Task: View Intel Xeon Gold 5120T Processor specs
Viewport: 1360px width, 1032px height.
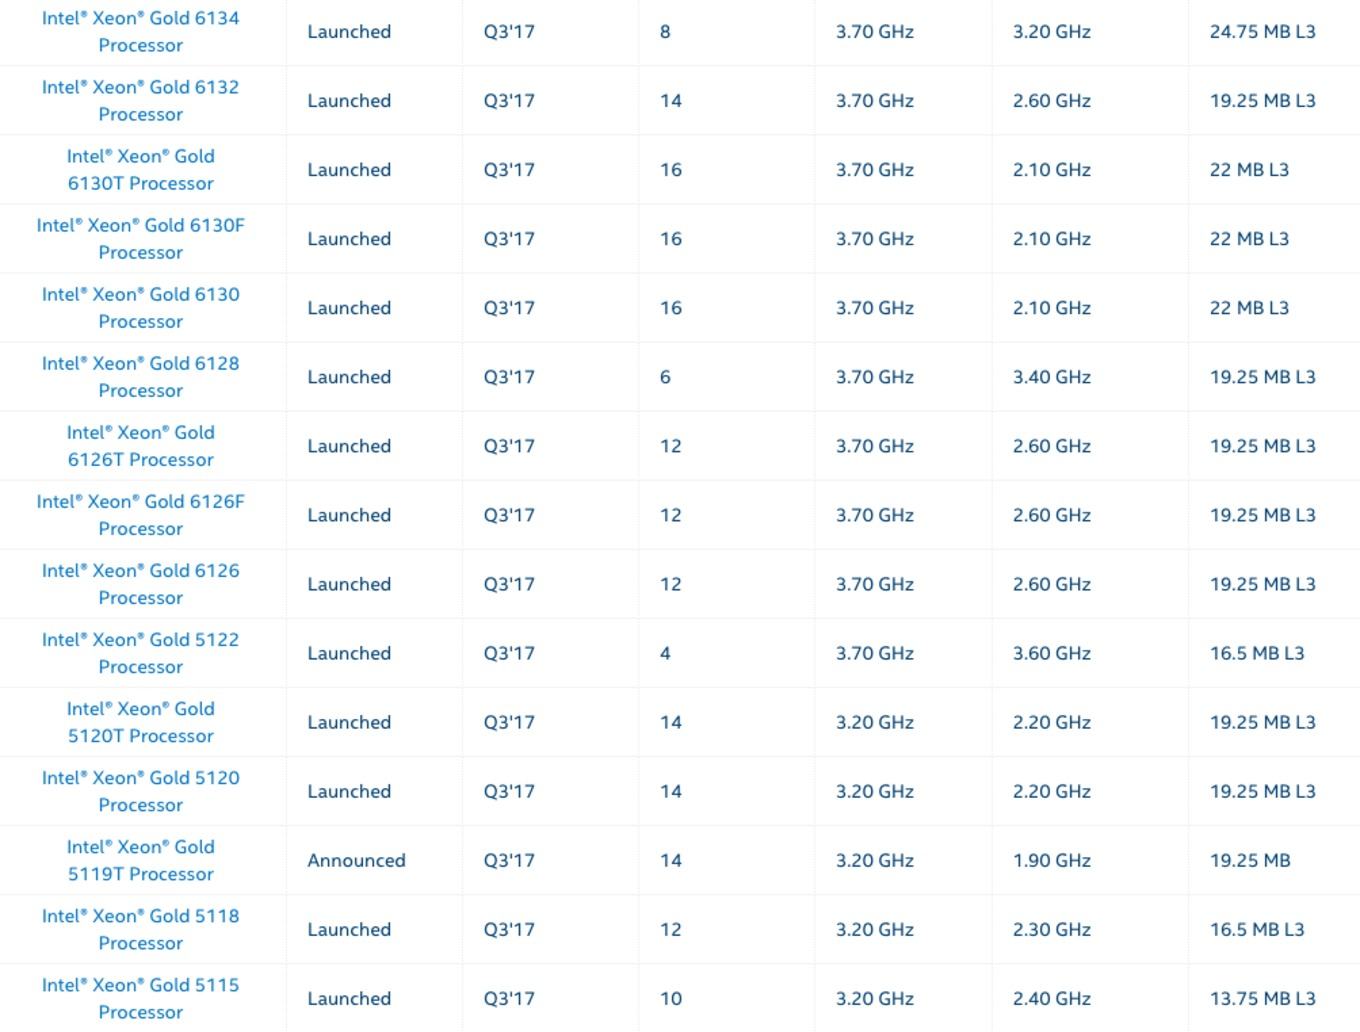Action: 141,722
